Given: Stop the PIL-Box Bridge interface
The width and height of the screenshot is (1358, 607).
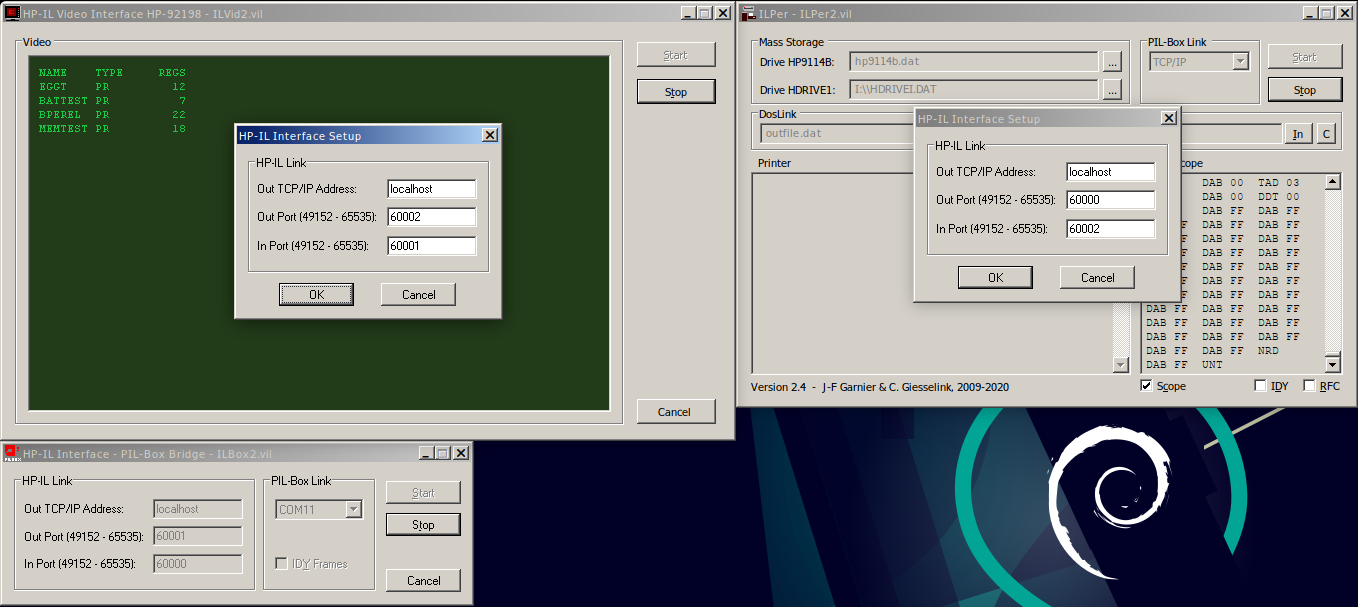Looking at the screenshot, I should pos(423,525).
